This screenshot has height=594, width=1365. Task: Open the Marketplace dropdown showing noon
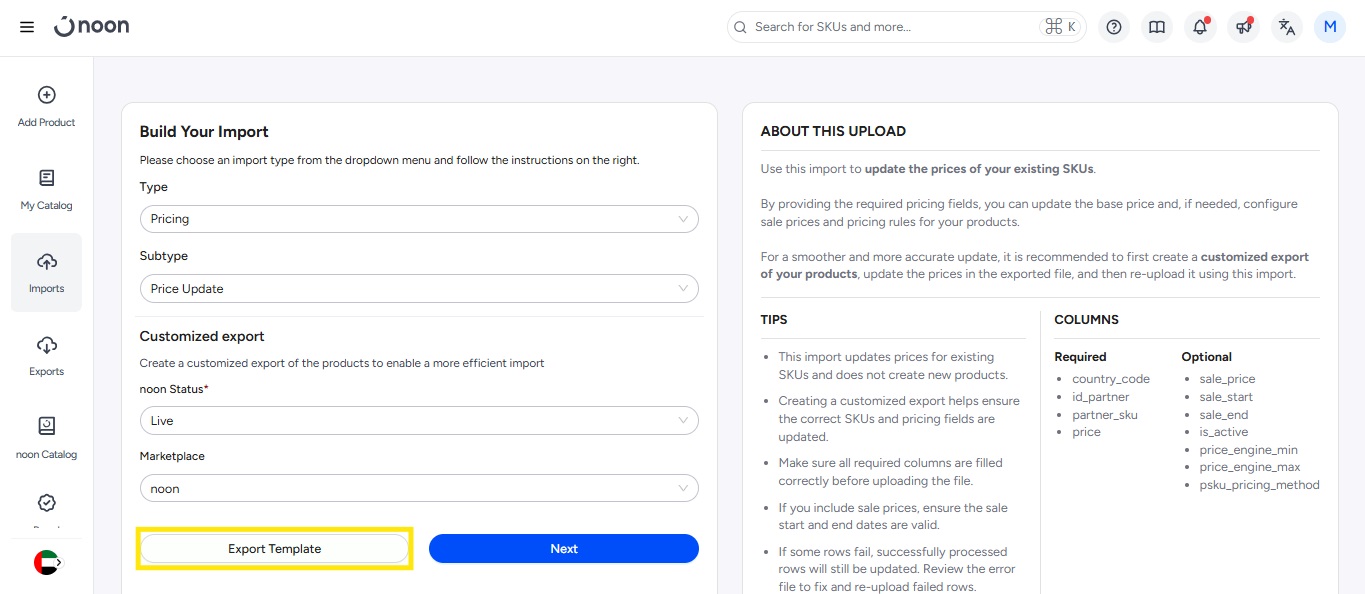[x=419, y=489]
